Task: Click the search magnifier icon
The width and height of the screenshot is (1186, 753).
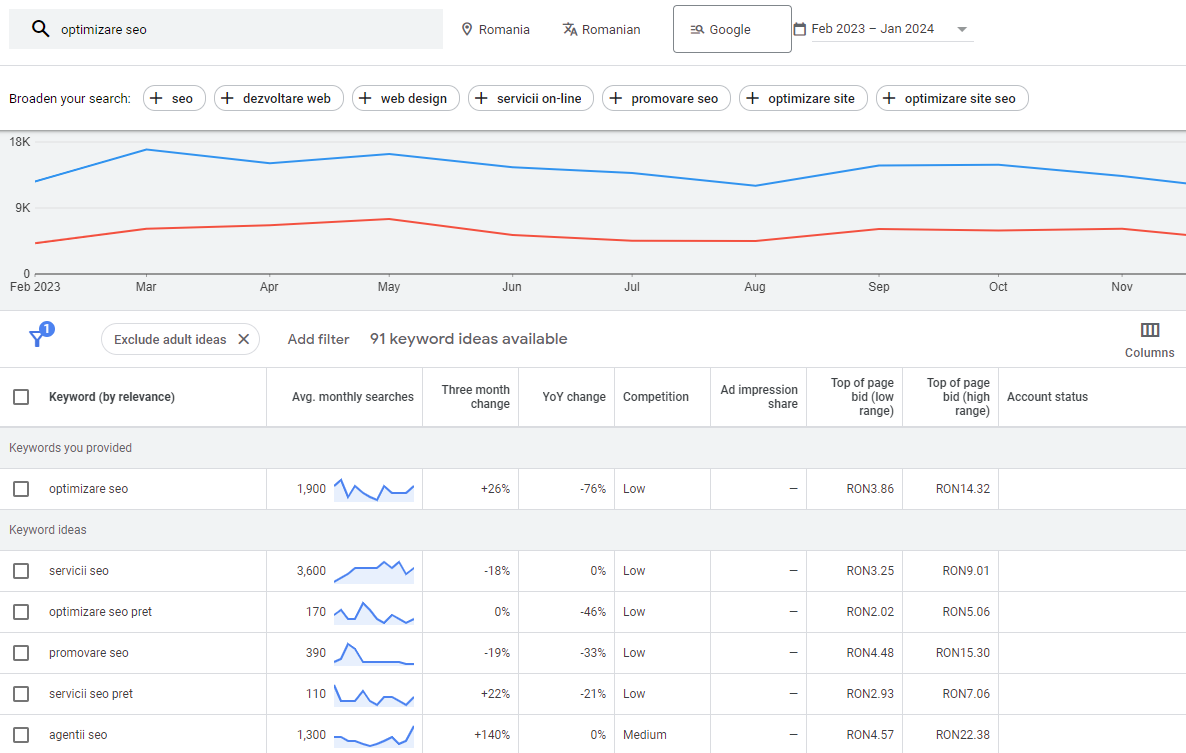Action: coord(40,29)
